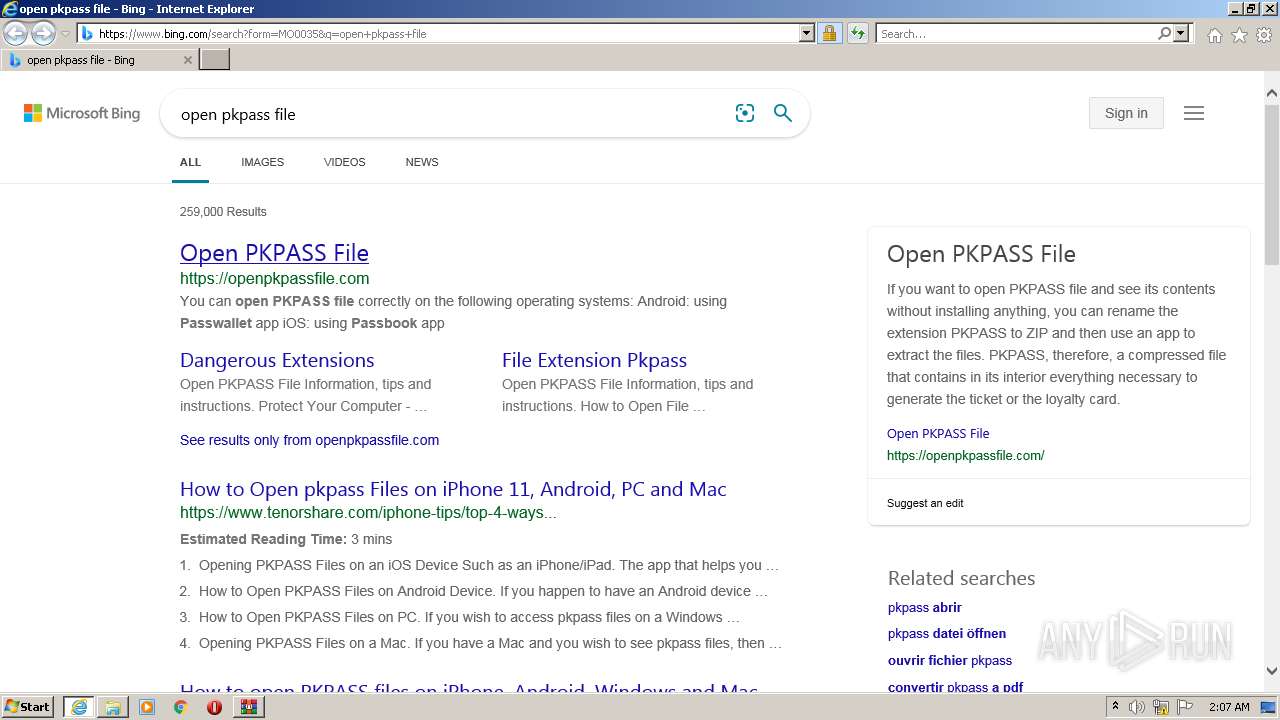Click blue 'Open PKPASS File' link in sidebar card
This screenshot has width=1280, height=720.
[x=938, y=433]
